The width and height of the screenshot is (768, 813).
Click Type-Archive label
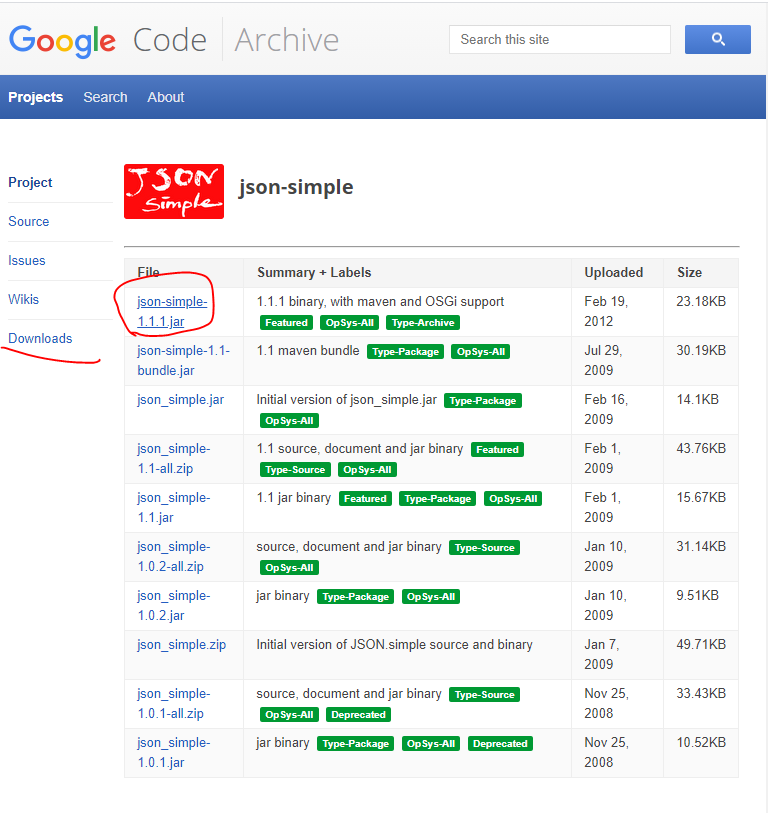click(423, 323)
